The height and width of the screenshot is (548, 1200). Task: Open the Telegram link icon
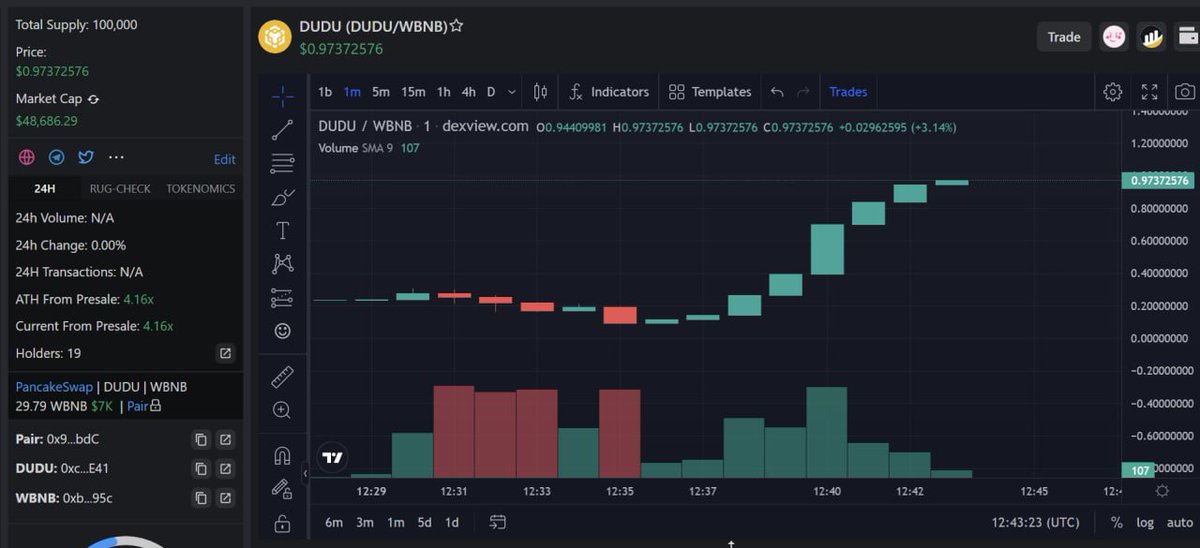[57, 158]
